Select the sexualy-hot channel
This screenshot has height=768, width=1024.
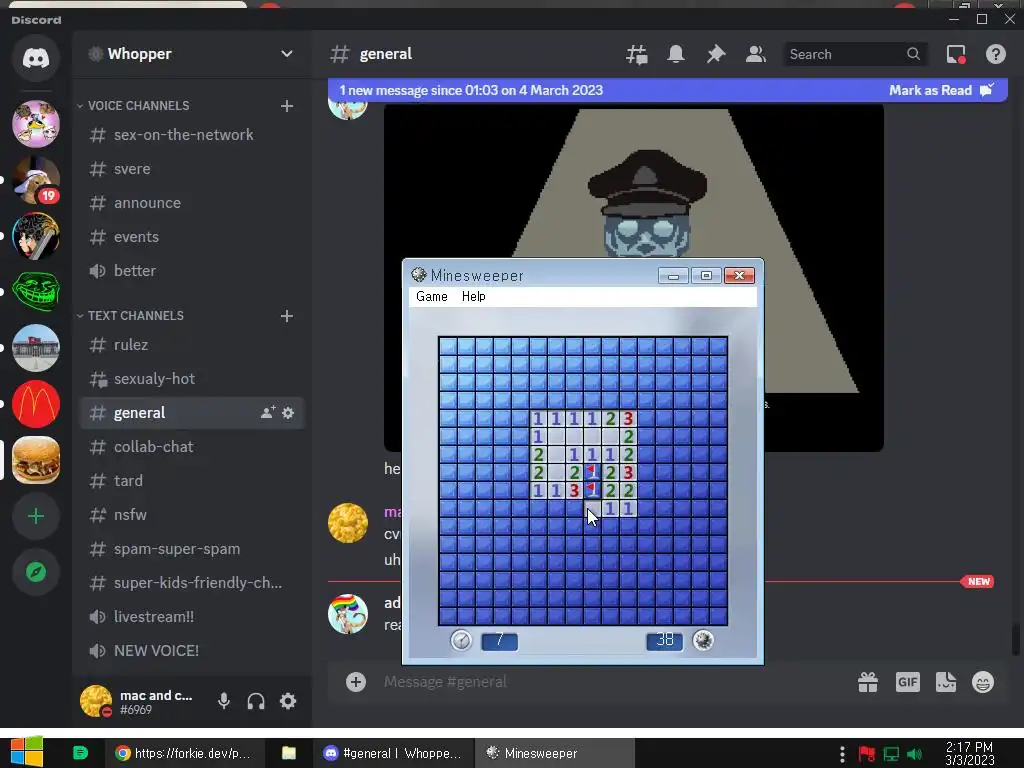tap(192, 378)
